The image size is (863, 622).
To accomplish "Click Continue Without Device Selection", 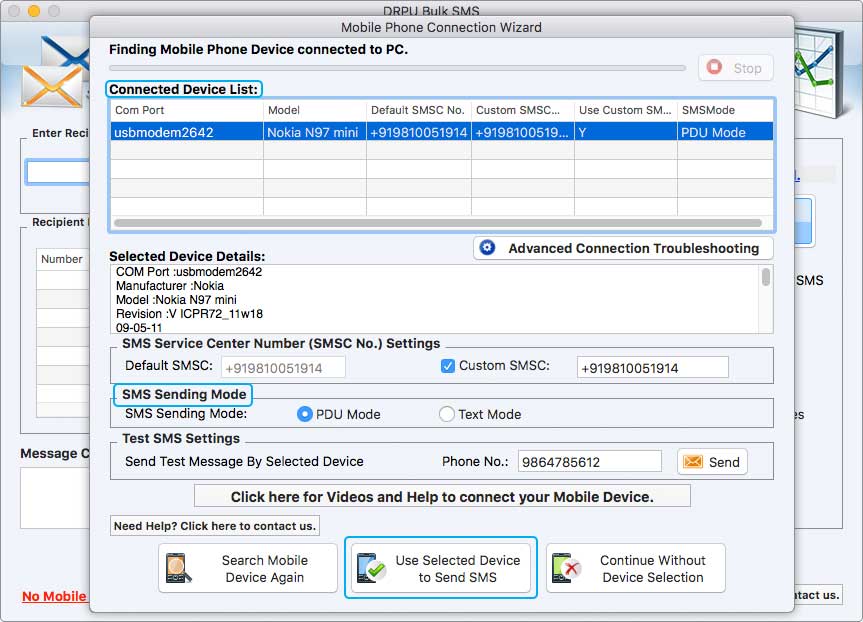I will [636, 568].
